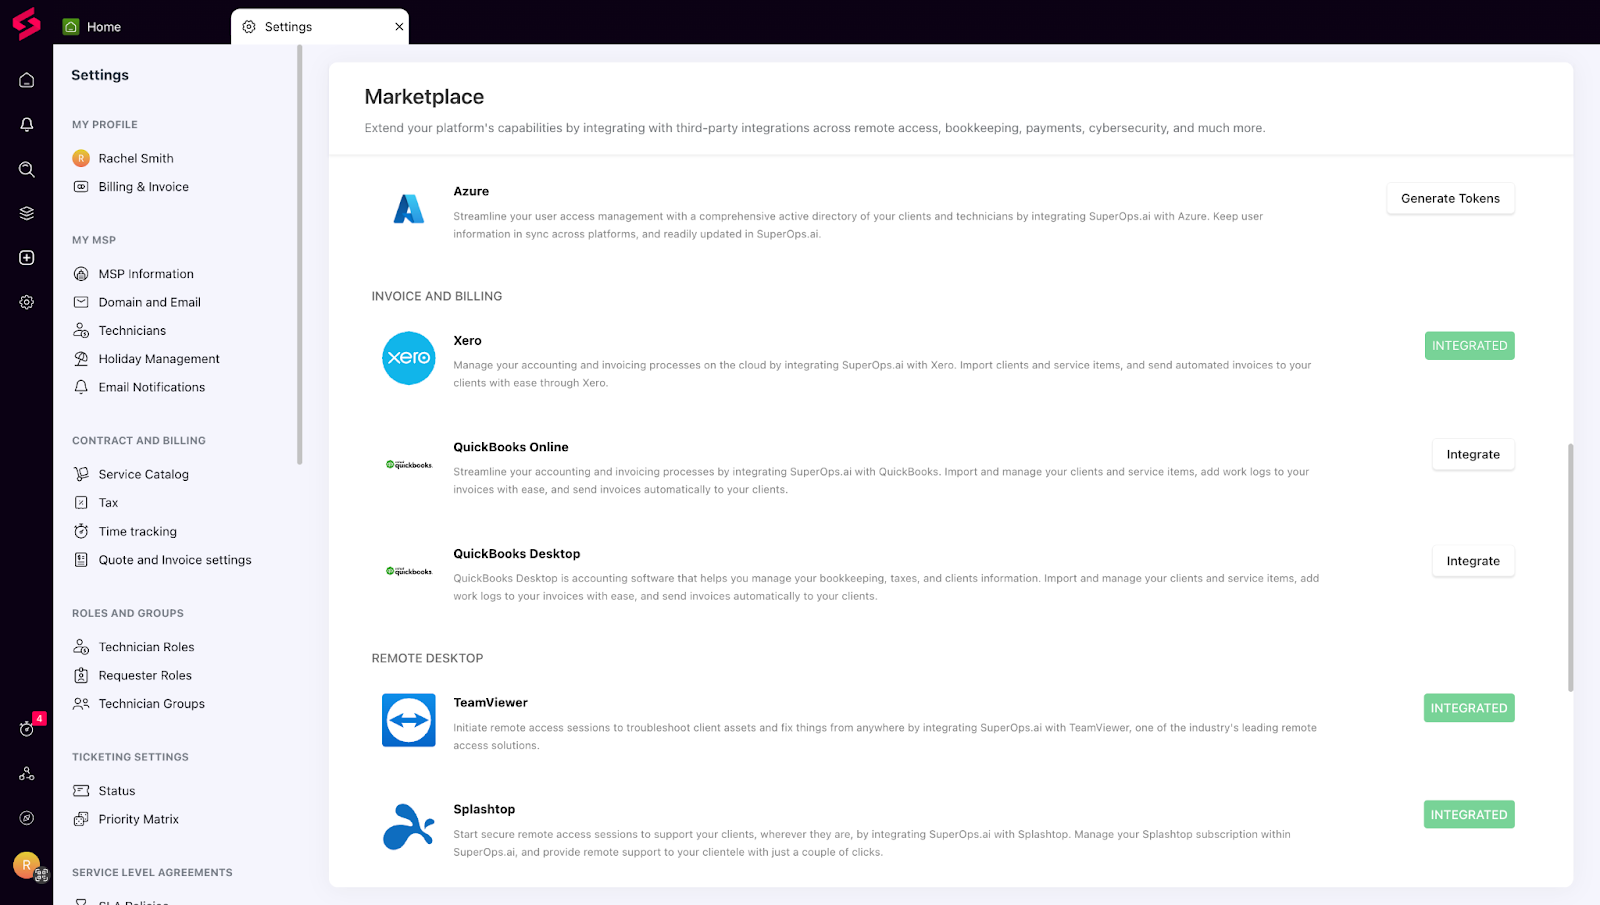
Task: Open search magnifier in left rail
Action: pos(27,169)
